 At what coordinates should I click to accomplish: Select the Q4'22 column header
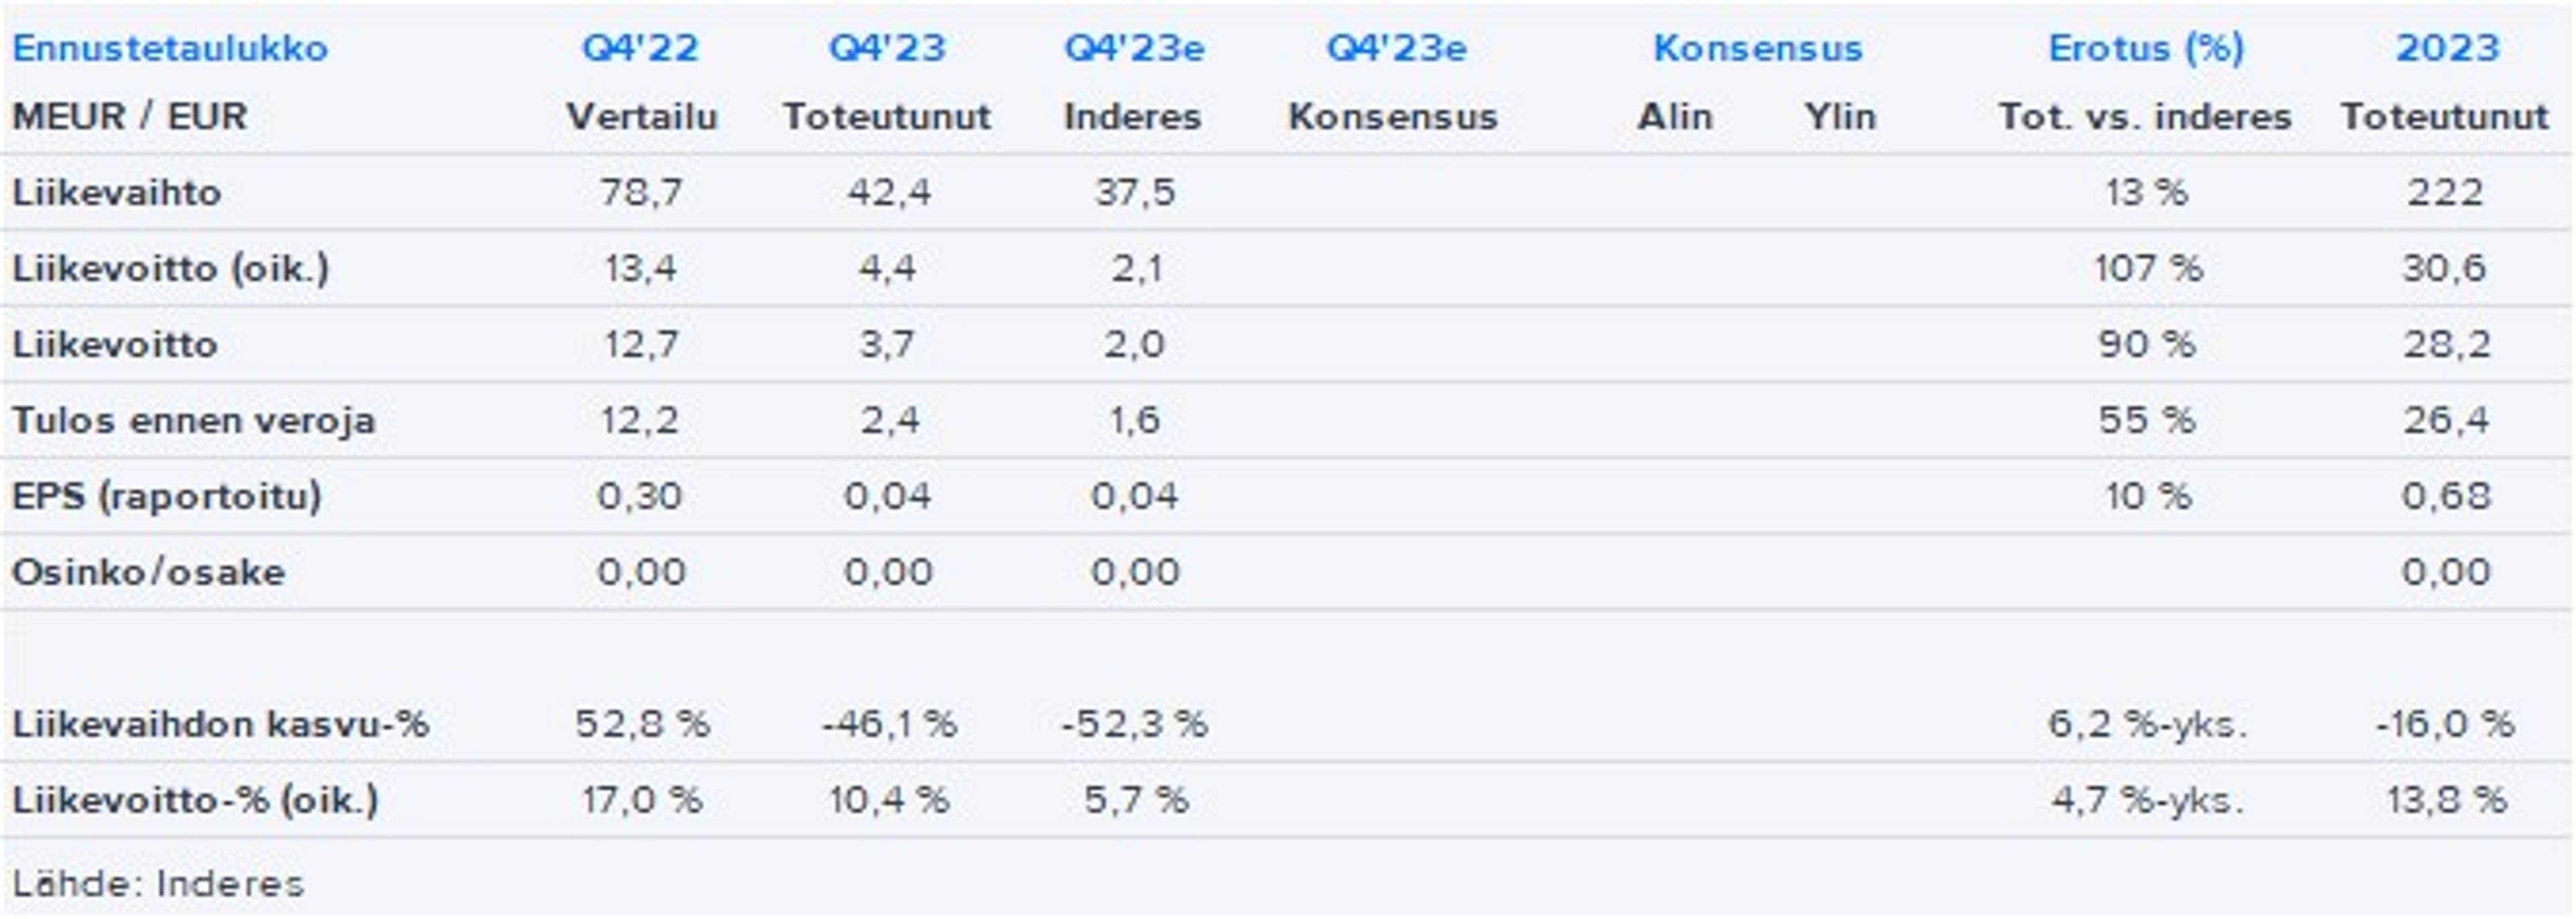coord(640,48)
